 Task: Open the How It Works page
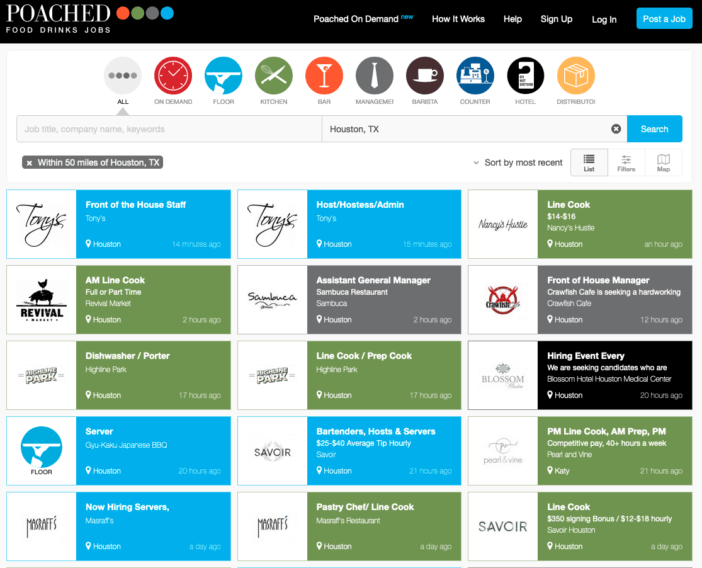click(458, 19)
